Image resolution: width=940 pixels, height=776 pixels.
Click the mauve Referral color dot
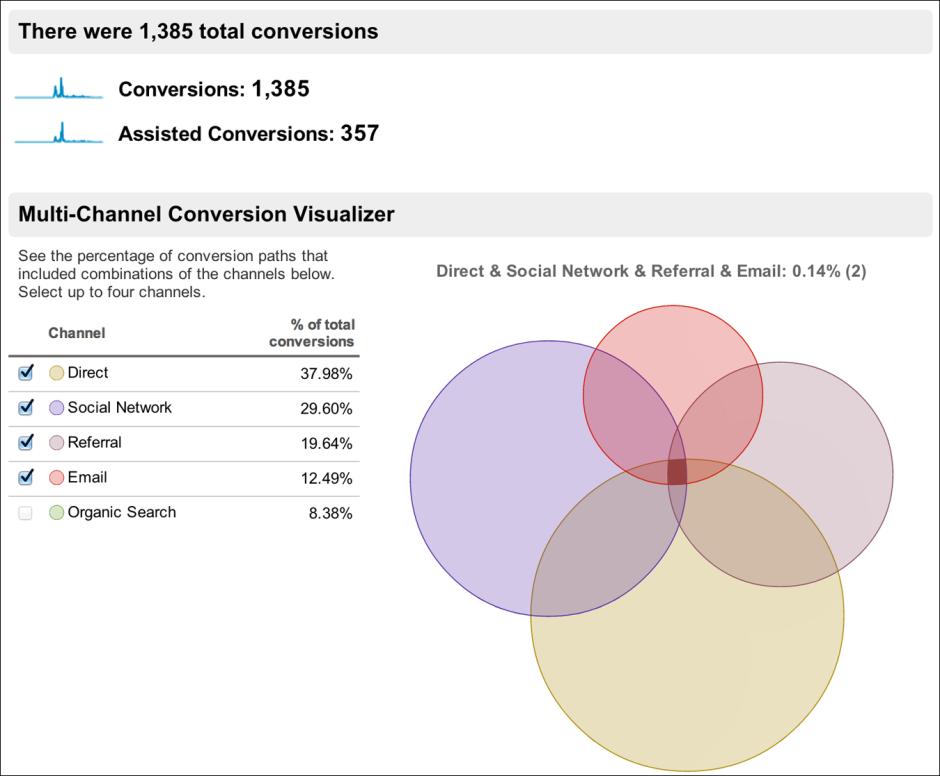tap(57, 443)
